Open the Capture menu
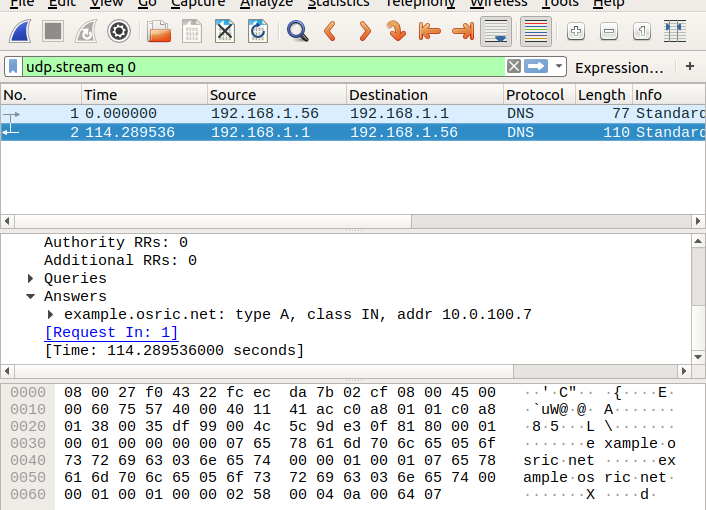Viewport: 706px width, 510px height. 198,3
